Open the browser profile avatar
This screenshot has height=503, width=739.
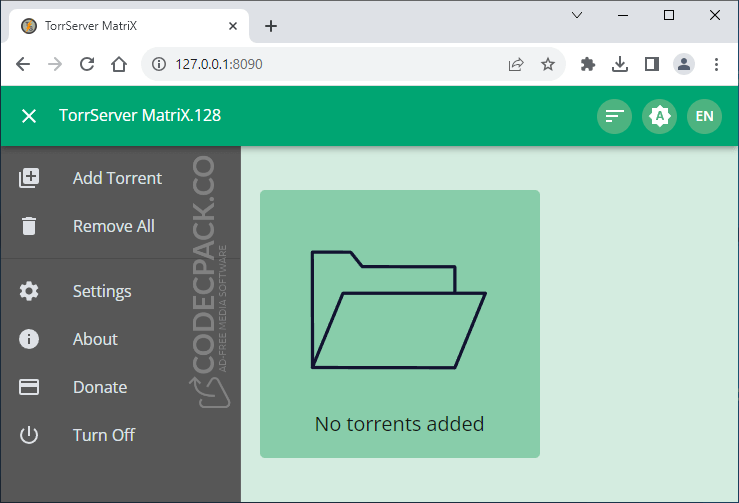pos(684,64)
